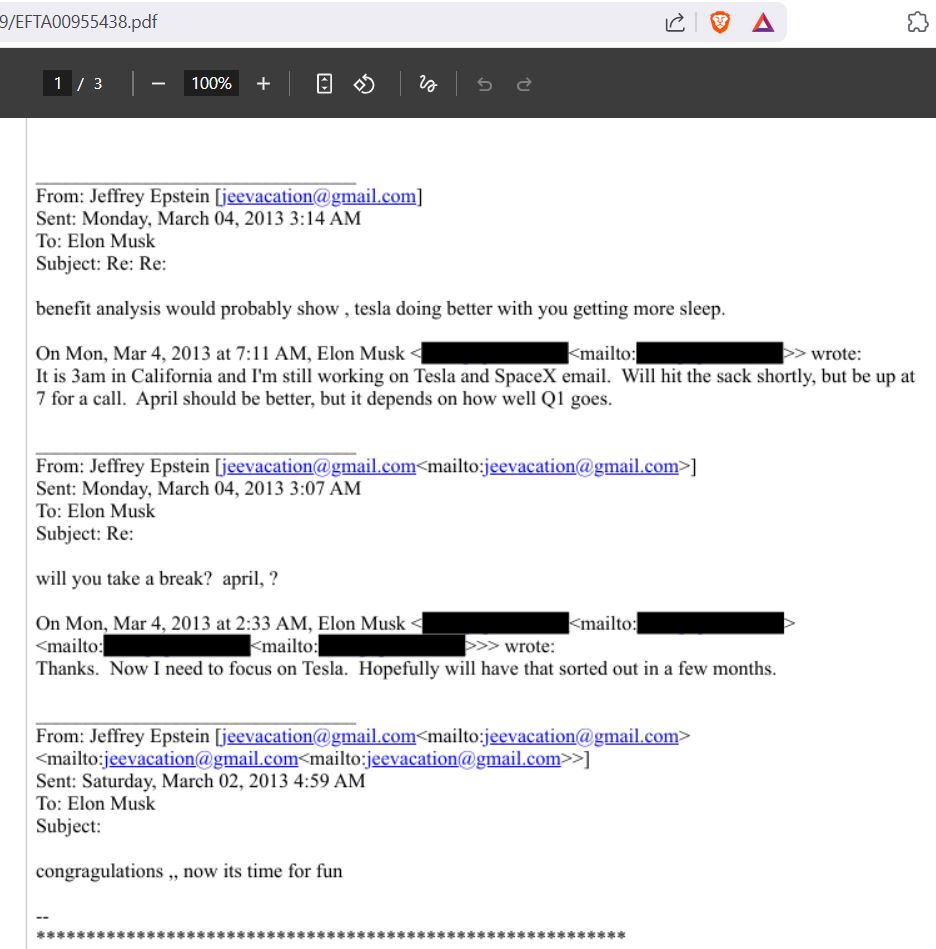Click the undo arrow in PDF toolbar
This screenshot has width=936, height=949.
tap(484, 84)
